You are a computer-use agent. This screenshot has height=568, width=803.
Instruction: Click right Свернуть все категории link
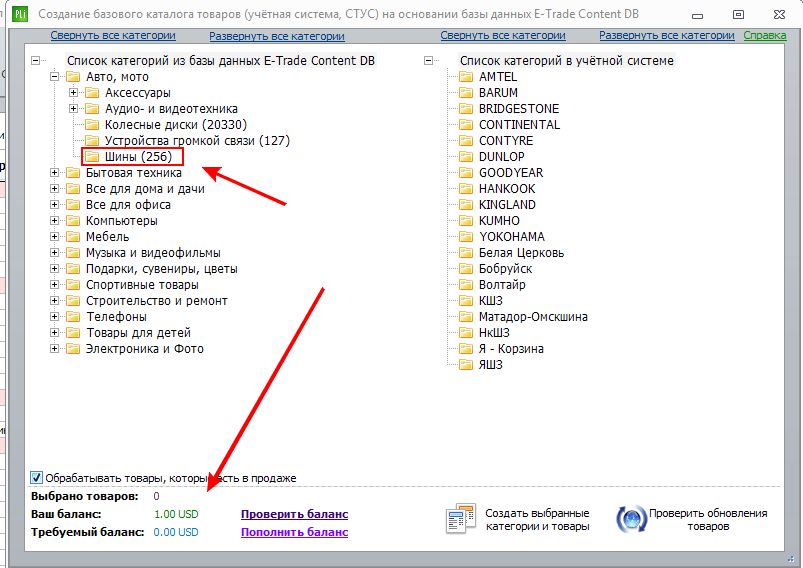(503, 36)
